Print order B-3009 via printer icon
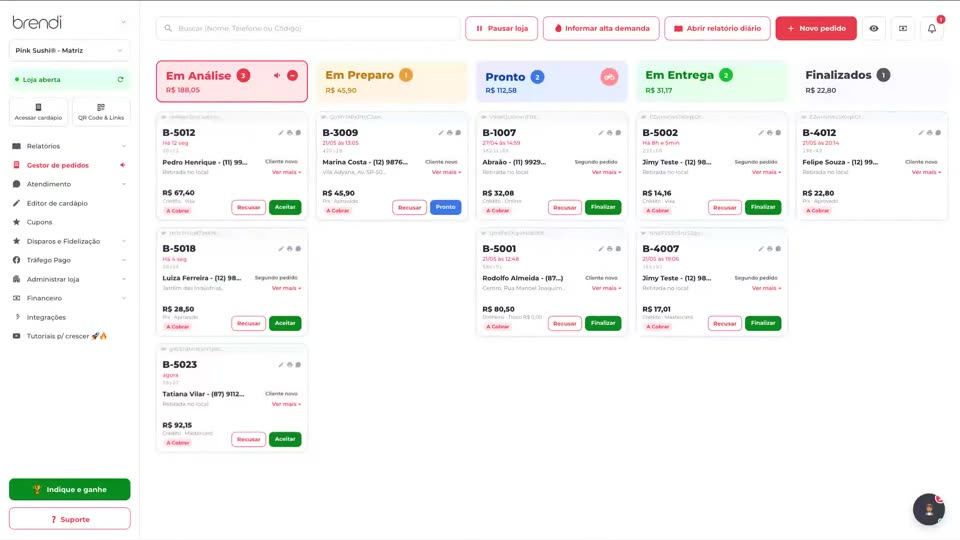This screenshot has height=540, width=960. pos(449,133)
